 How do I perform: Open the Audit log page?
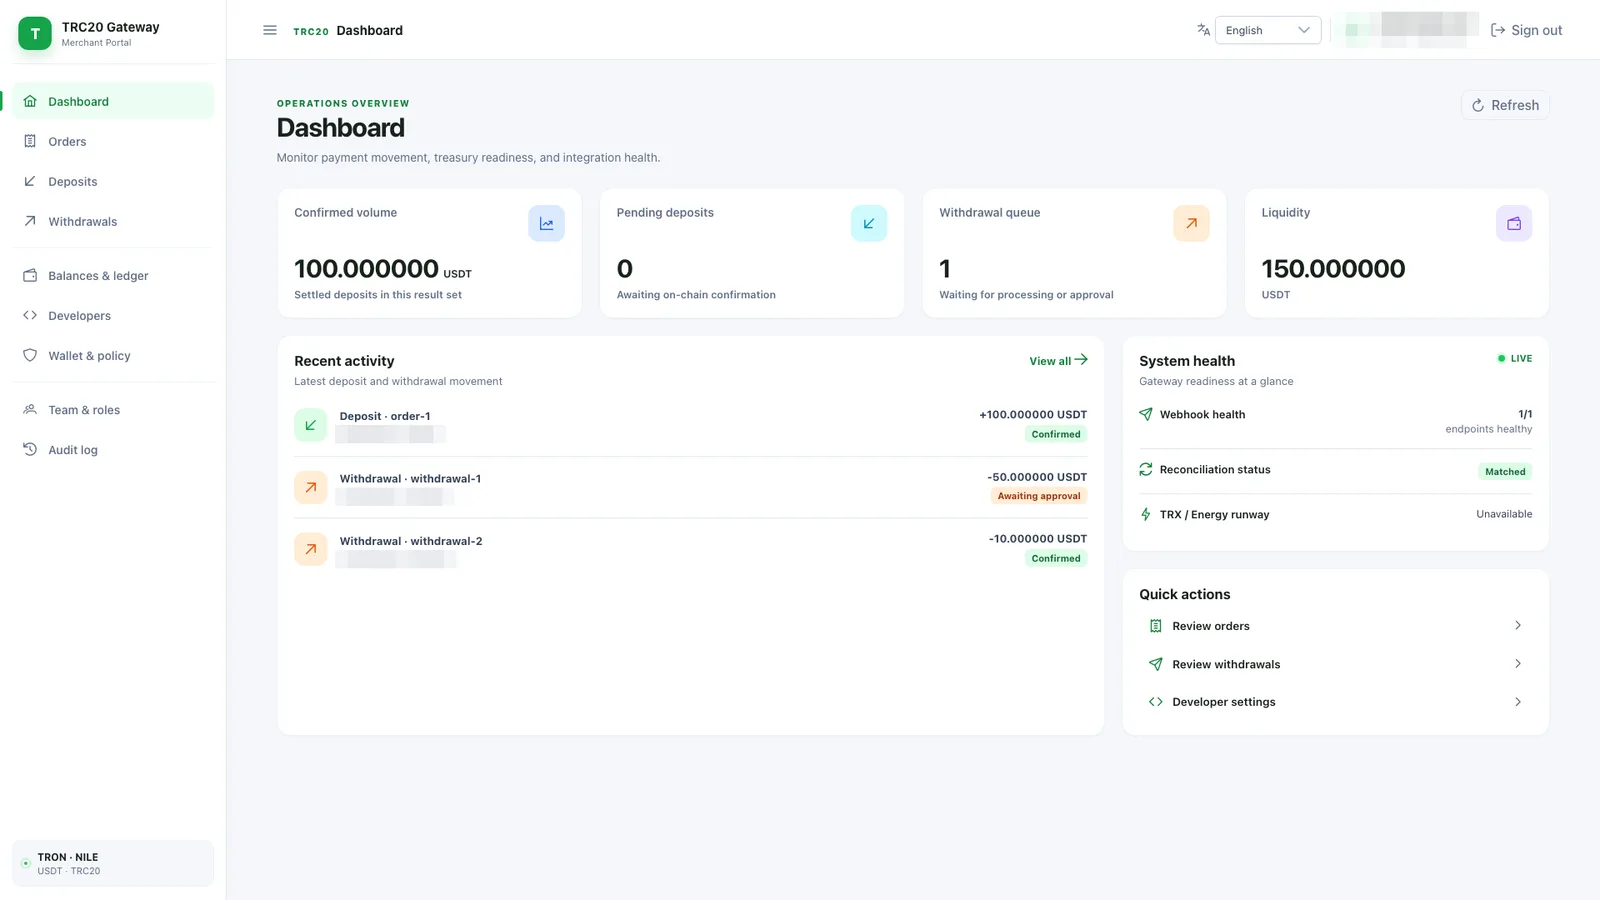113,449
